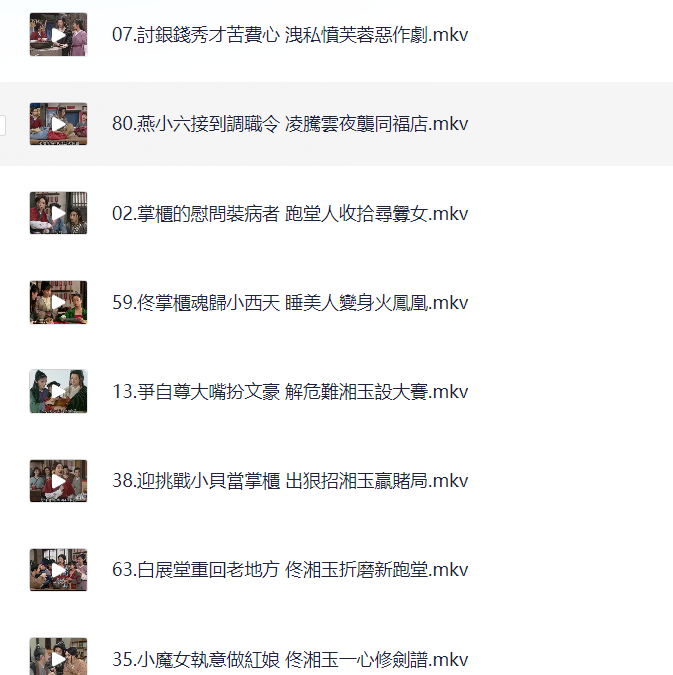Tick the checkbox beside episode 80 row
This screenshot has width=673, height=675.
(2, 125)
